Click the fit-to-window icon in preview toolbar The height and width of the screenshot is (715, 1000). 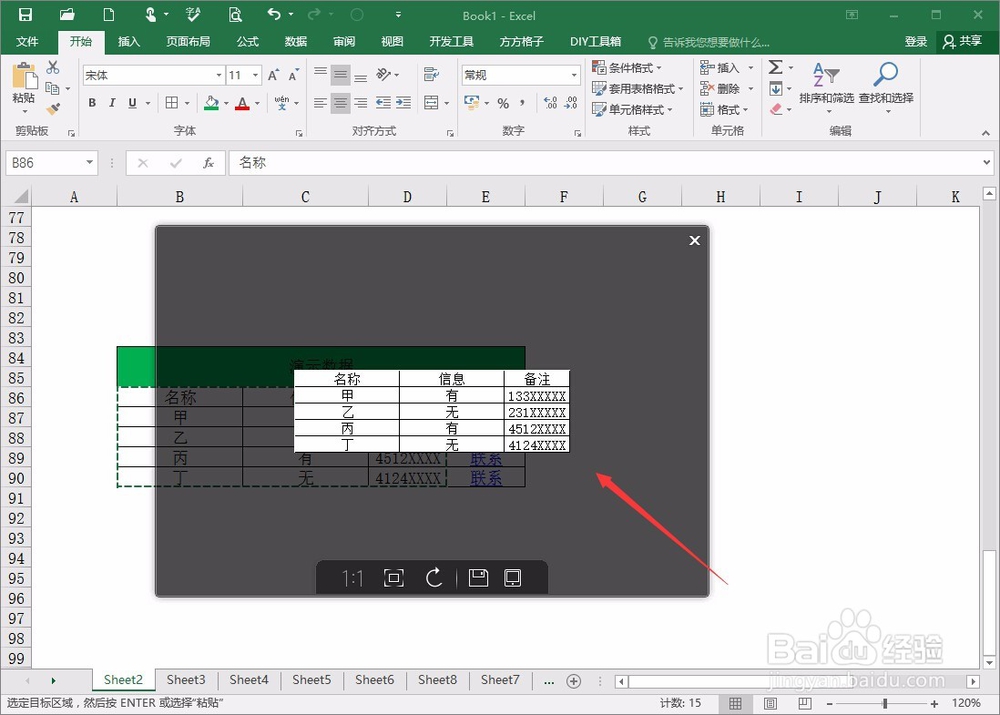[x=393, y=579]
